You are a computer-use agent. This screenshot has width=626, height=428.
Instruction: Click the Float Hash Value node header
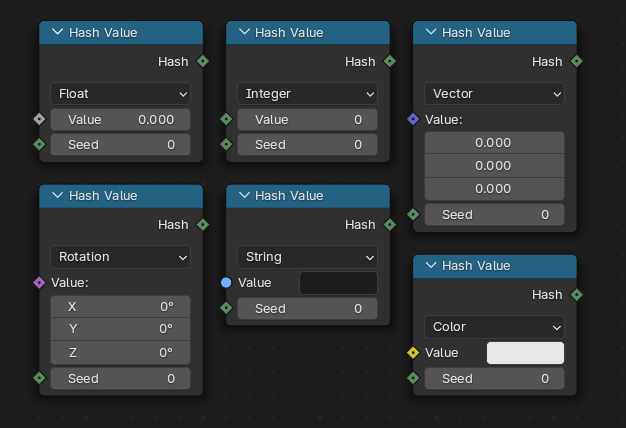[121, 32]
